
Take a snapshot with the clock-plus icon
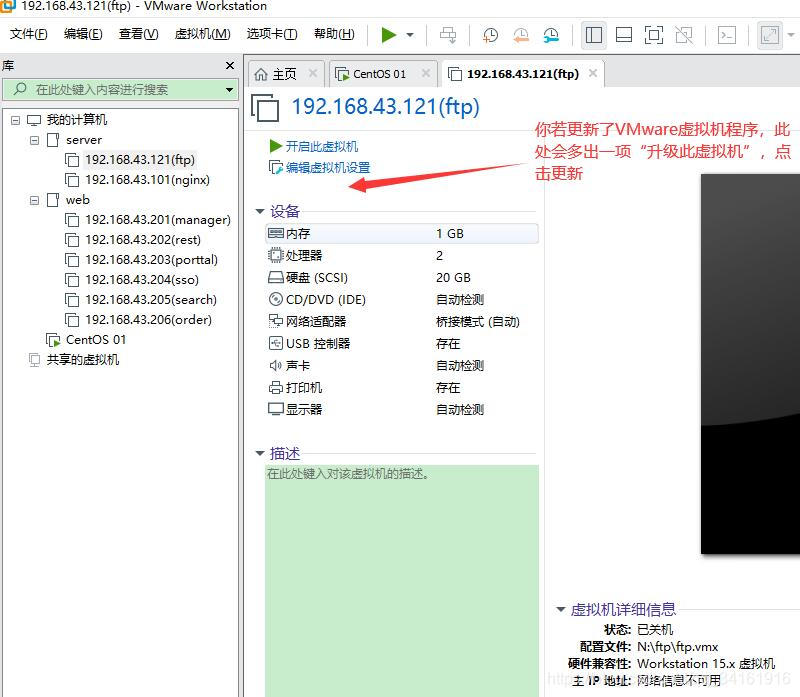(x=490, y=35)
